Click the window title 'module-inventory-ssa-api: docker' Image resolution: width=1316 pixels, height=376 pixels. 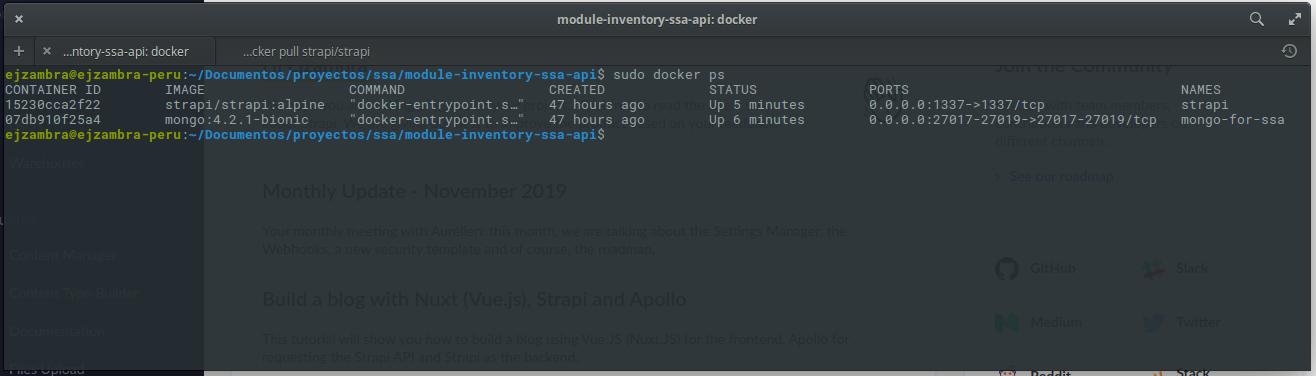coord(657,19)
